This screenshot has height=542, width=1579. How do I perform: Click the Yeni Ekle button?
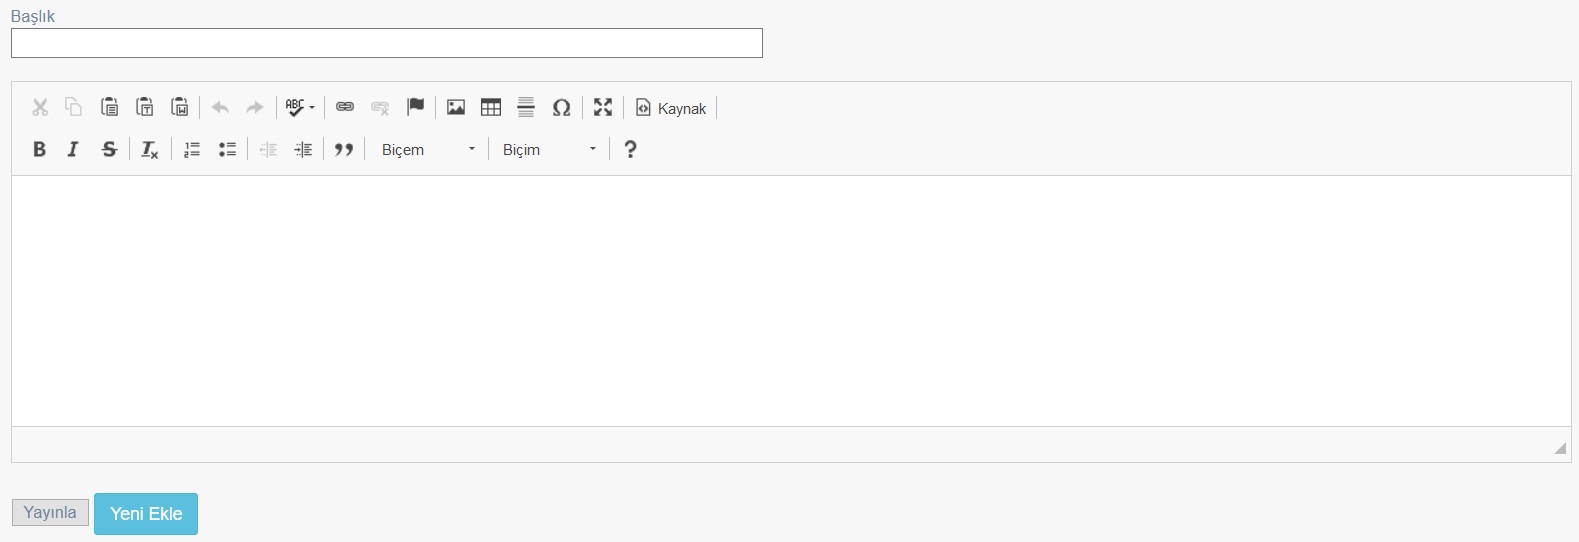tap(146, 513)
